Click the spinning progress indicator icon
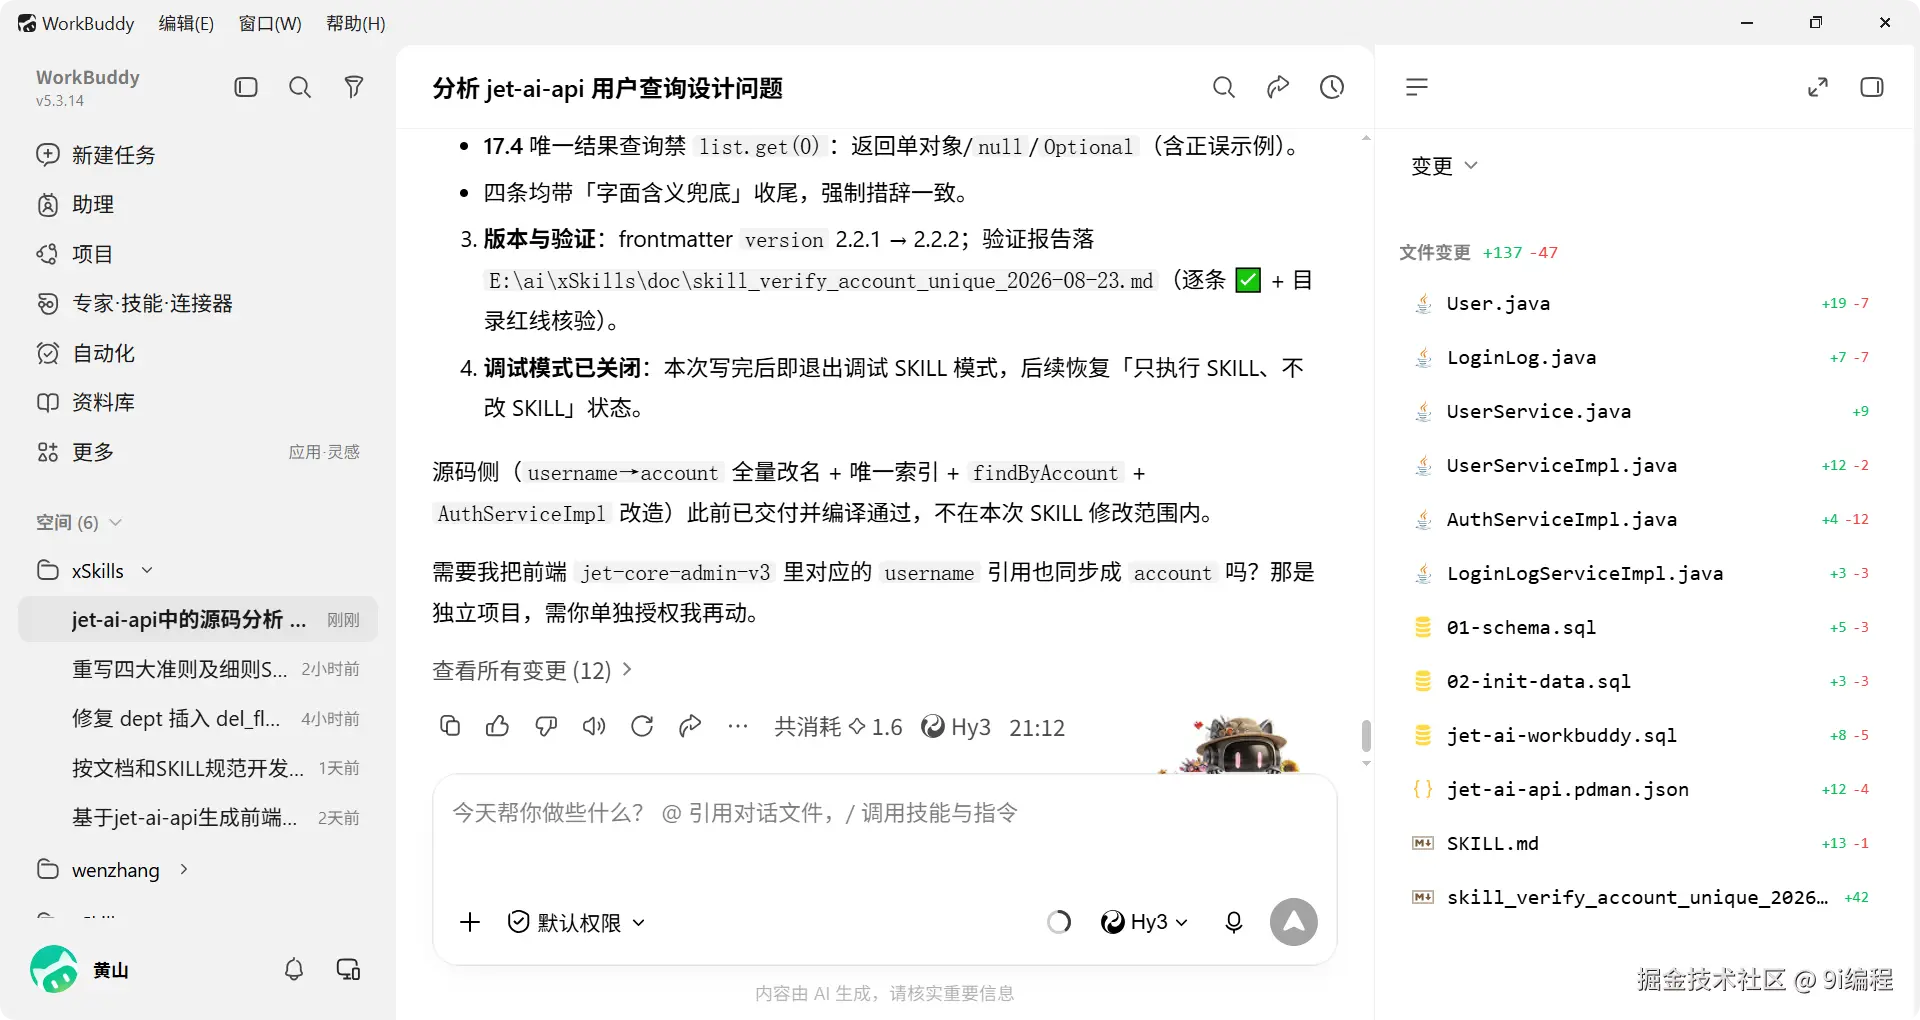This screenshot has height=1020, width=1920. 1059,922
